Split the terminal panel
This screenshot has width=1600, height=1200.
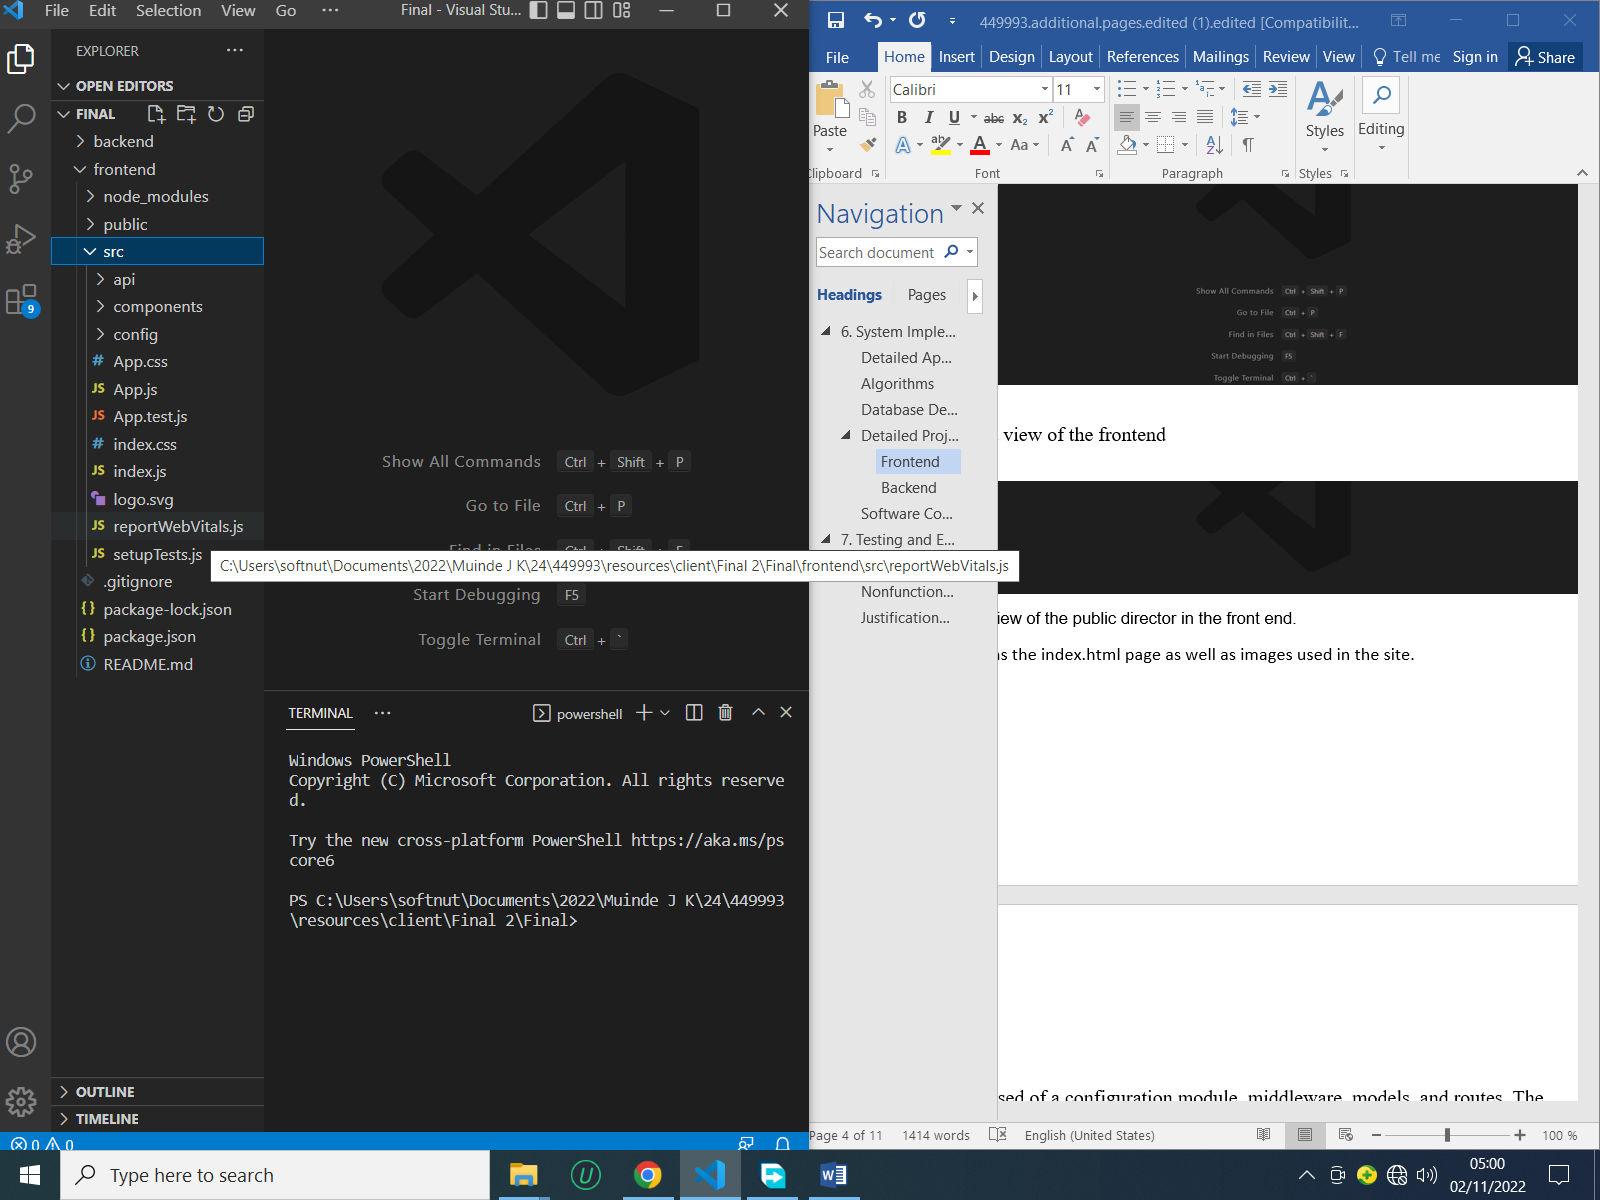tap(694, 713)
